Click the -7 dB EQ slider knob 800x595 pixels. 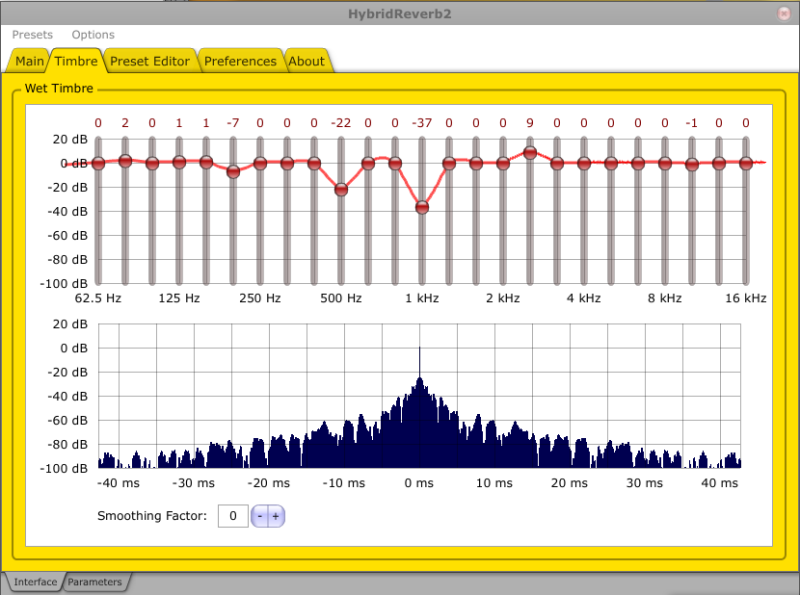coord(233,171)
